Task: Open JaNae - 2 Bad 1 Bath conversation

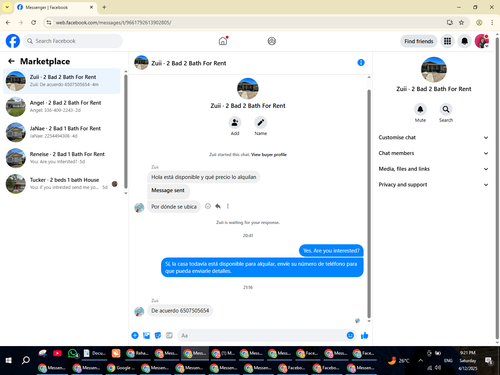Action: (x=62, y=132)
